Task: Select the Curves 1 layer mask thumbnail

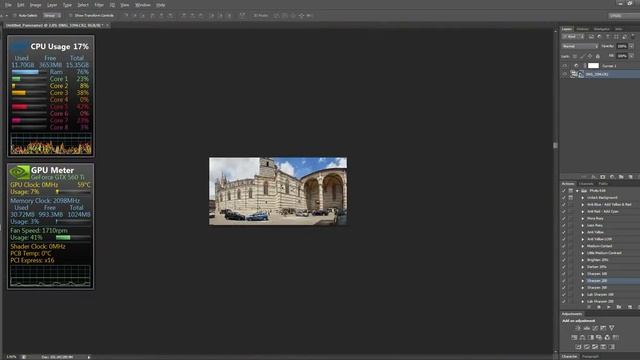Action: (593, 66)
